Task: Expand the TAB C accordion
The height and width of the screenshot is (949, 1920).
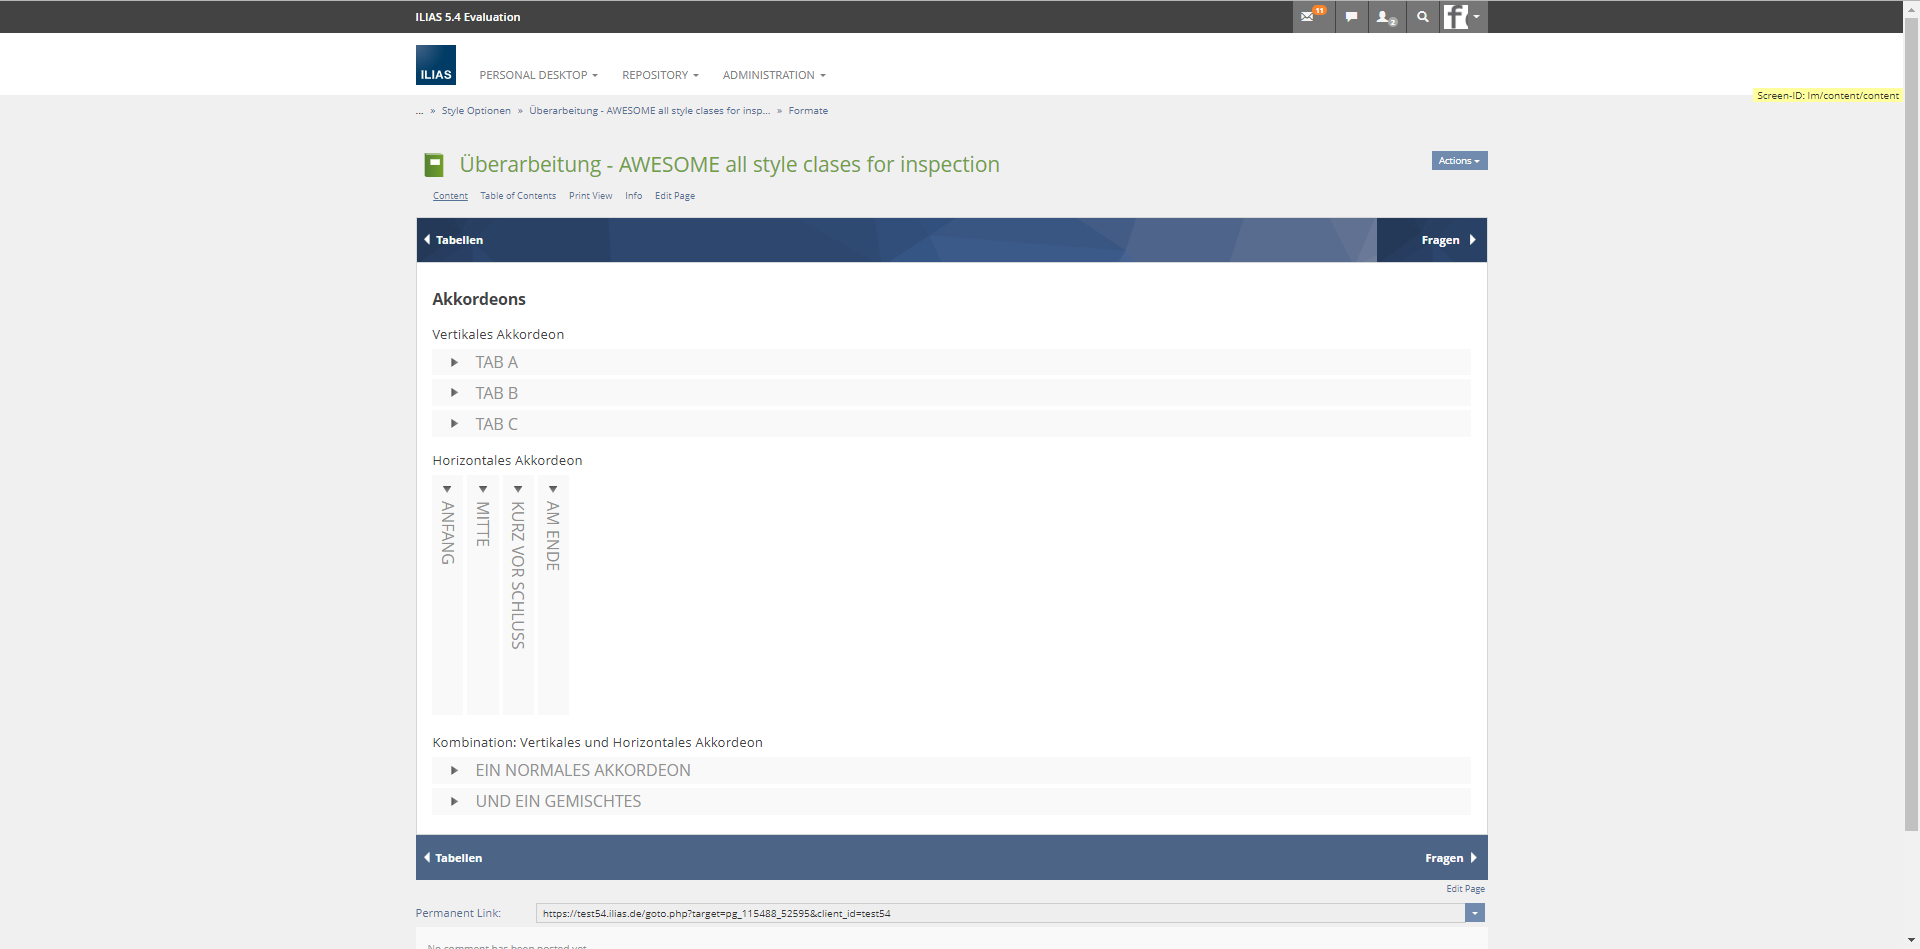Action: pyautogui.click(x=951, y=424)
